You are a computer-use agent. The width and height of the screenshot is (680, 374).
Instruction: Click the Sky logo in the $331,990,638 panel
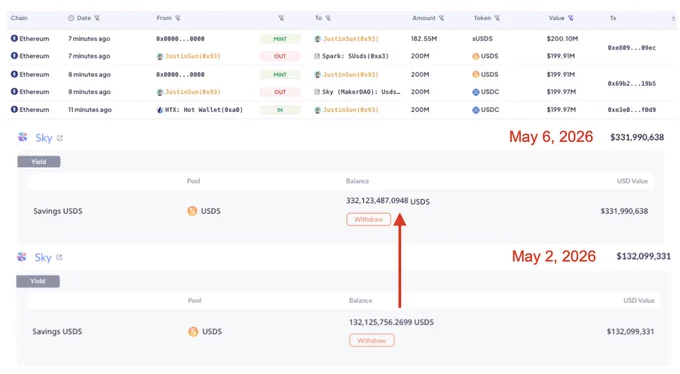[x=23, y=137]
